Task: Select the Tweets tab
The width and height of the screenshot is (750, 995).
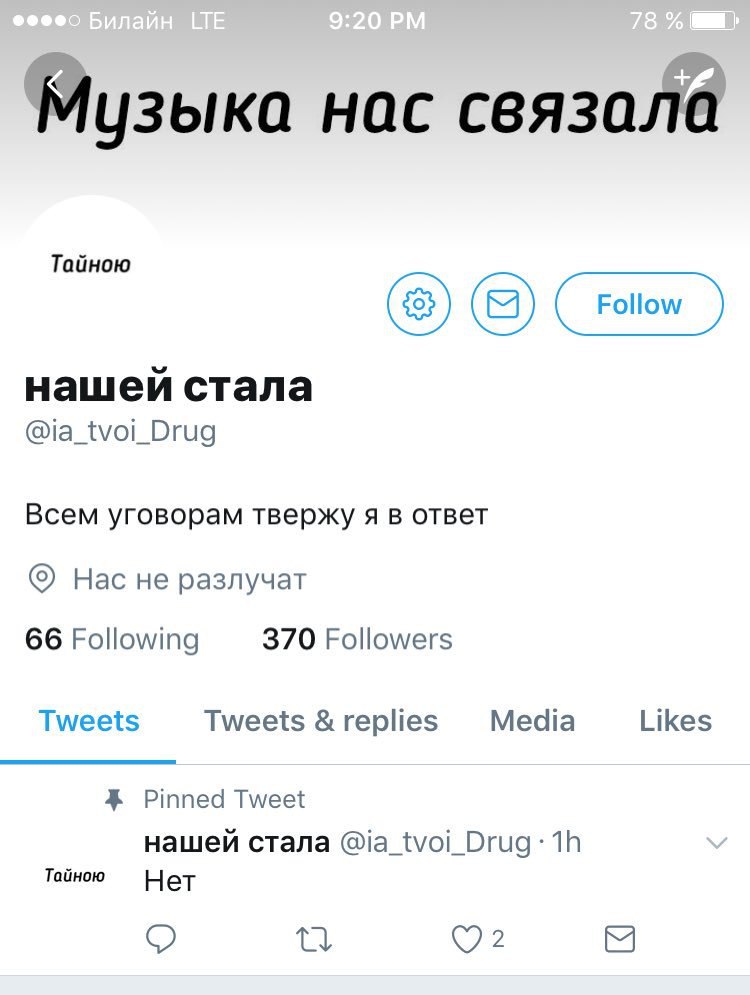Action: [89, 721]
